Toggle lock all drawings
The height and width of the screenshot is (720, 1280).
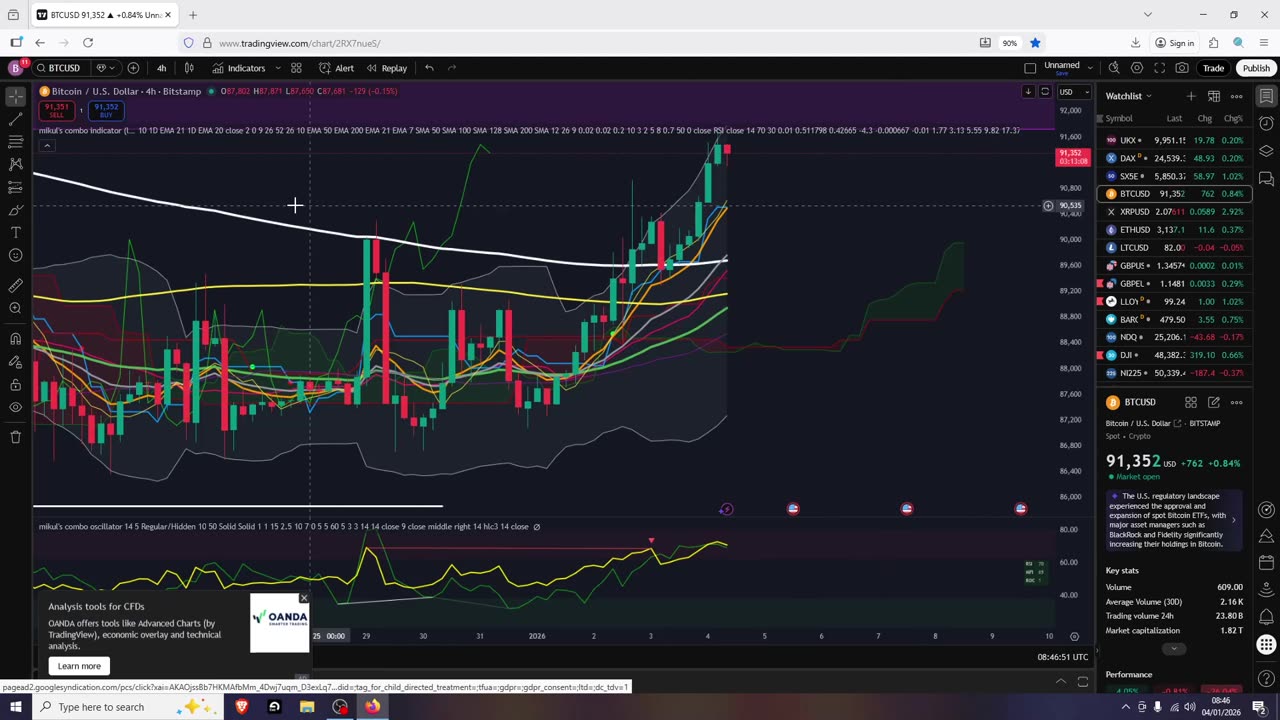(x=15, y=384)
